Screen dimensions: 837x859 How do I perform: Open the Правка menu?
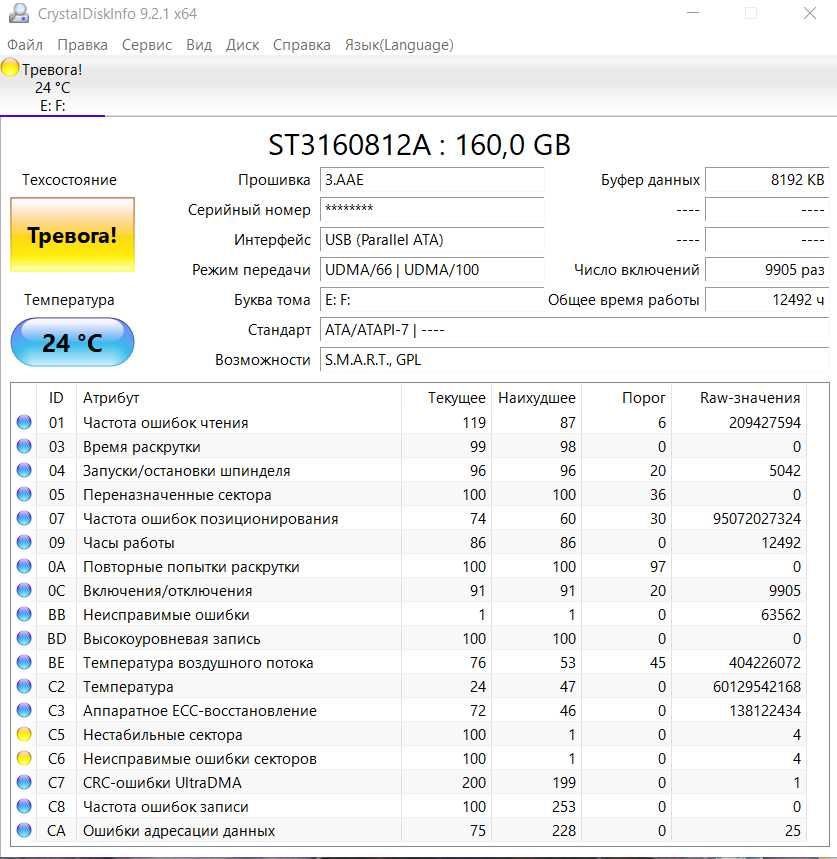[82, 45]
